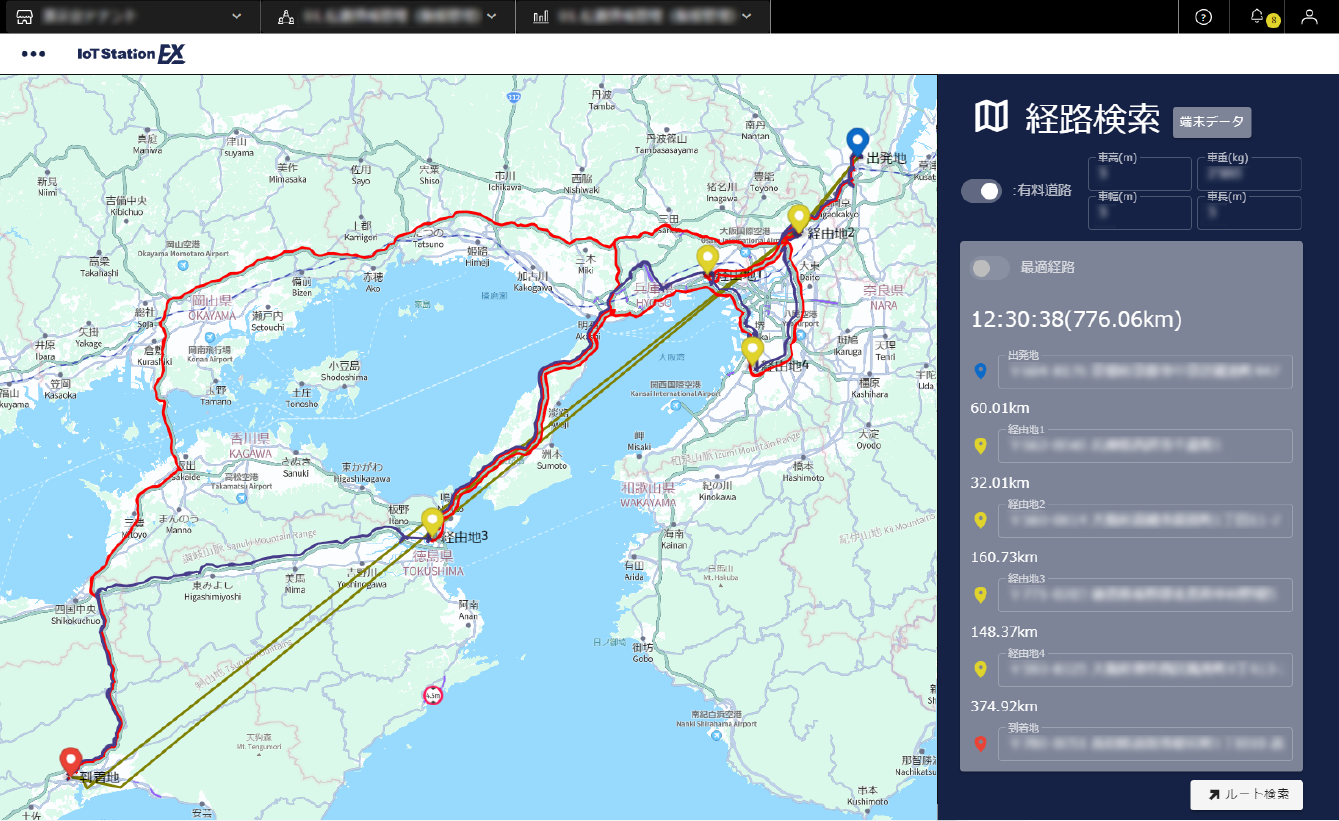Click the ルート検索 button

point(1246,794)
